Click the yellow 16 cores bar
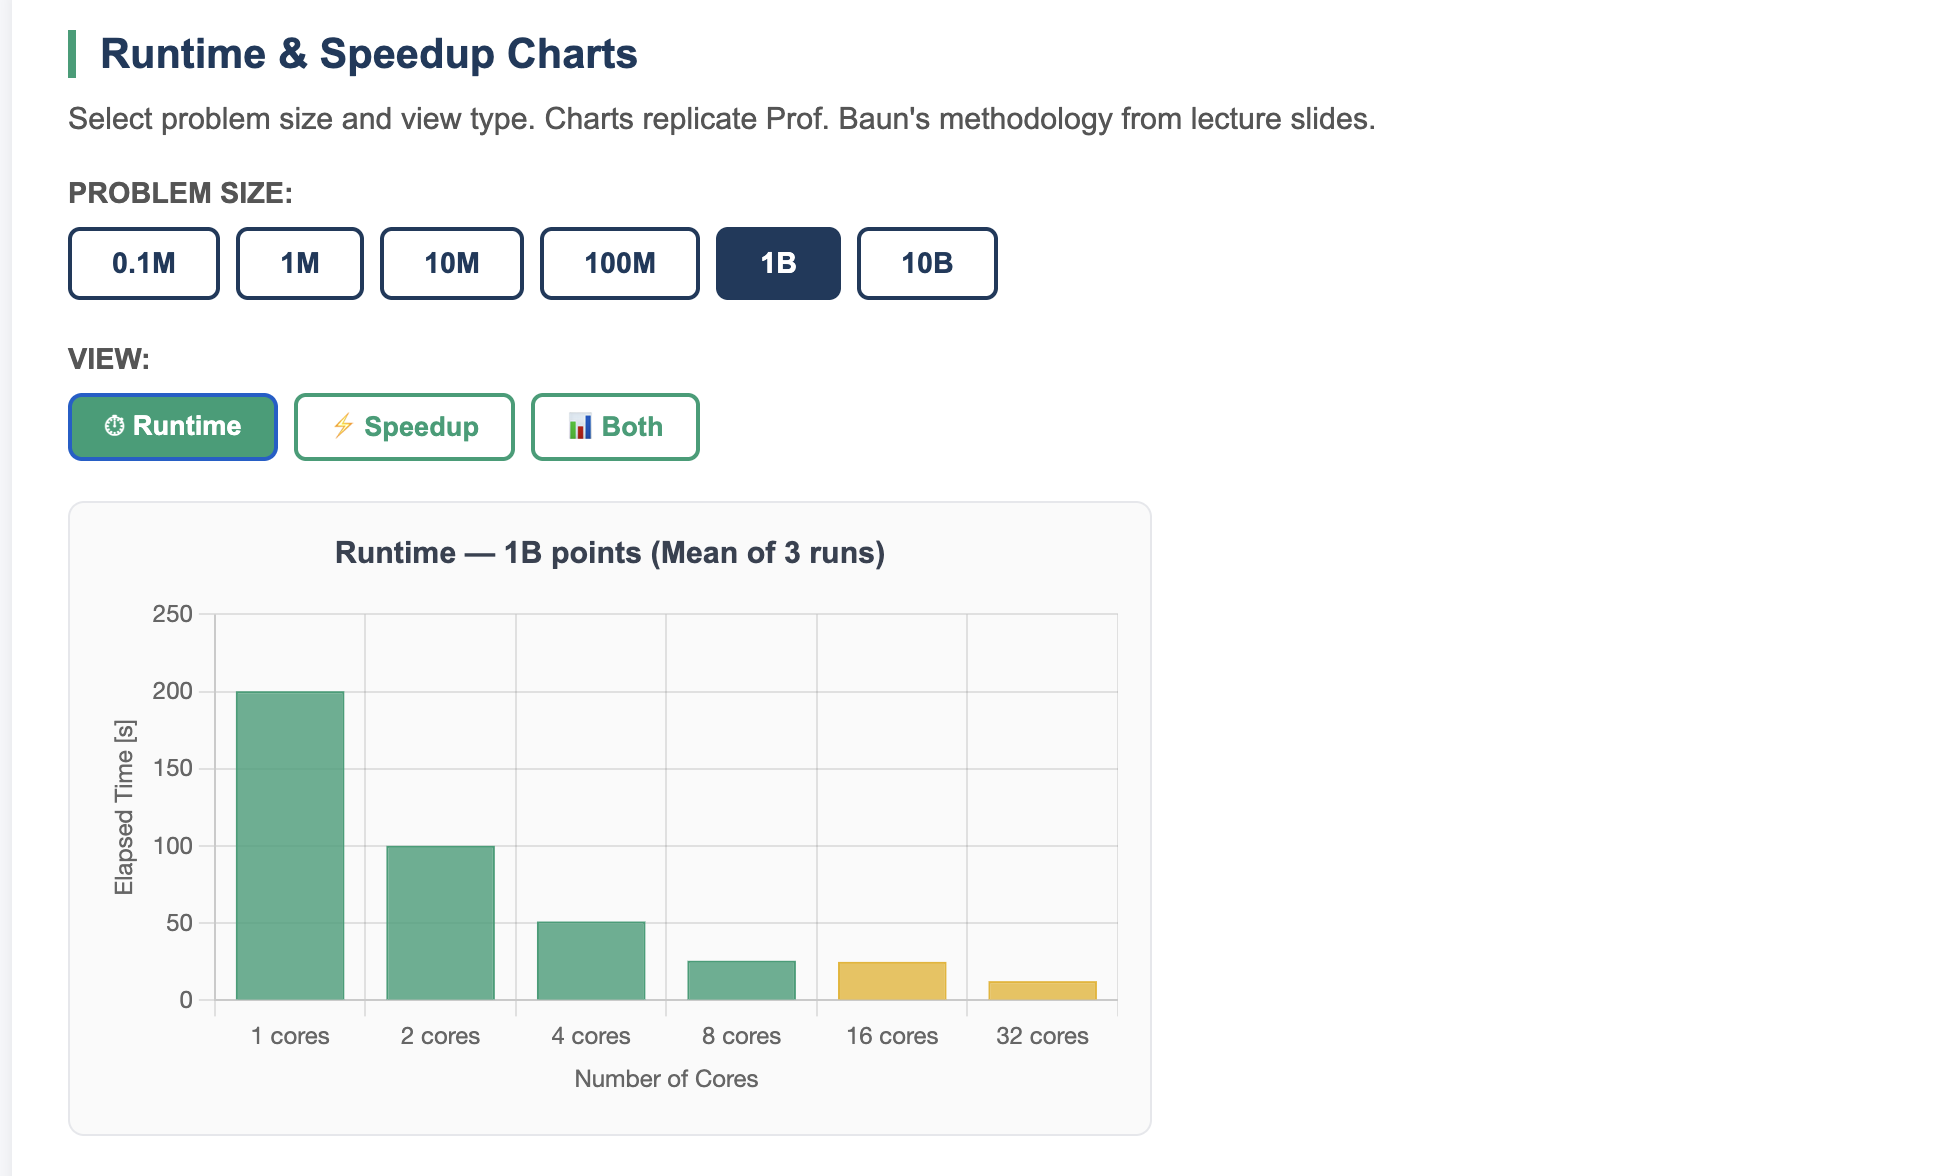The image size is (1956, 1176). pyautogui.click(x=892, y=980)
